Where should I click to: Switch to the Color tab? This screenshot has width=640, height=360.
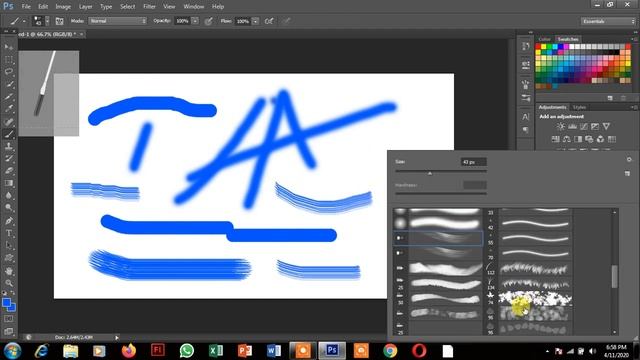544,39
